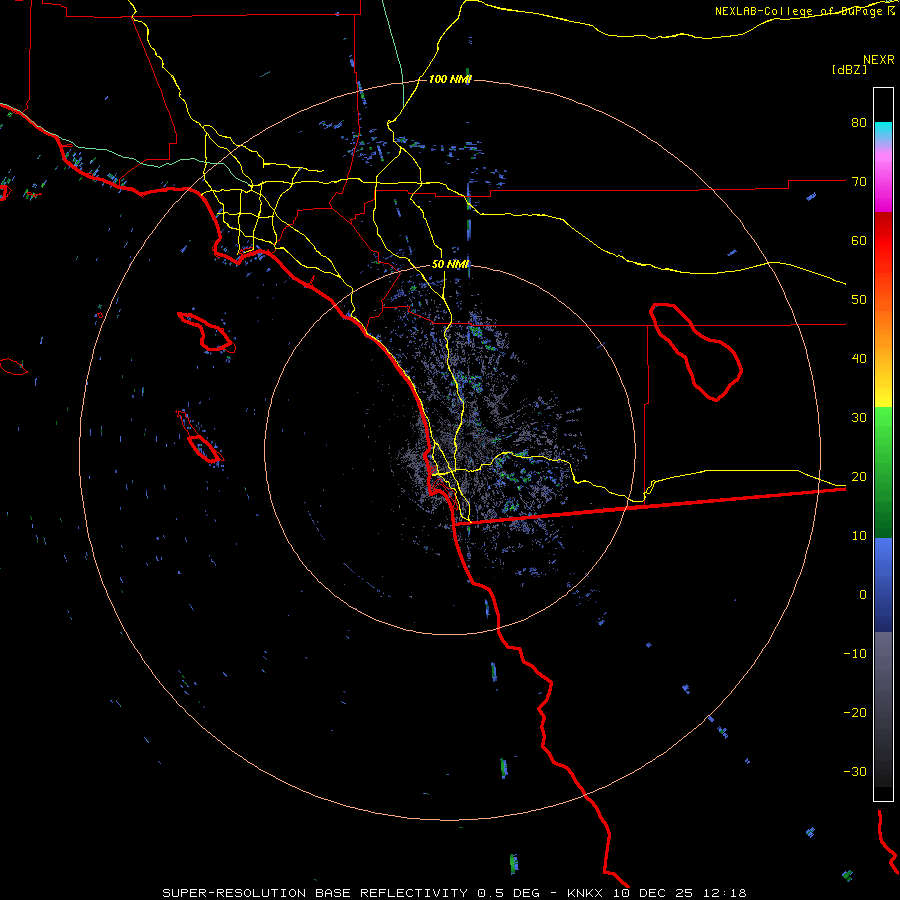900x900 pixels.
Task: Click the Santa Catalina Island outline
Action: click(x=206, y=332)
